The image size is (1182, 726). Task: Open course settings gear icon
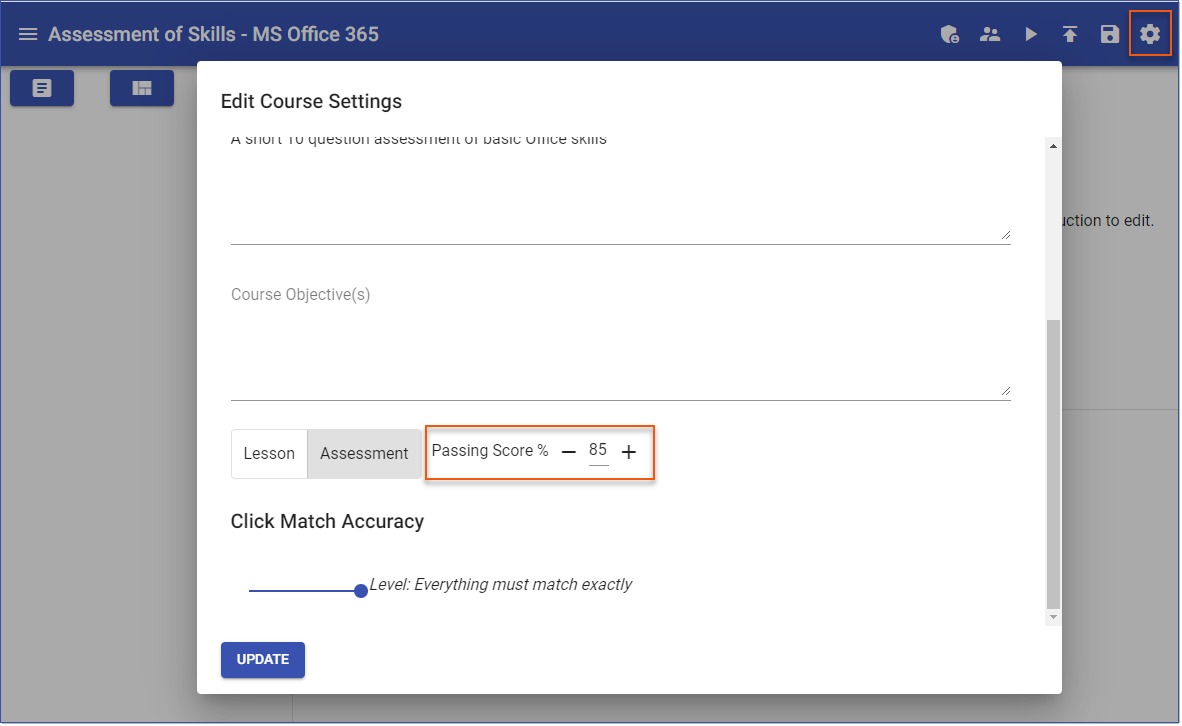pyautogui.click(x=1150, y=34)
